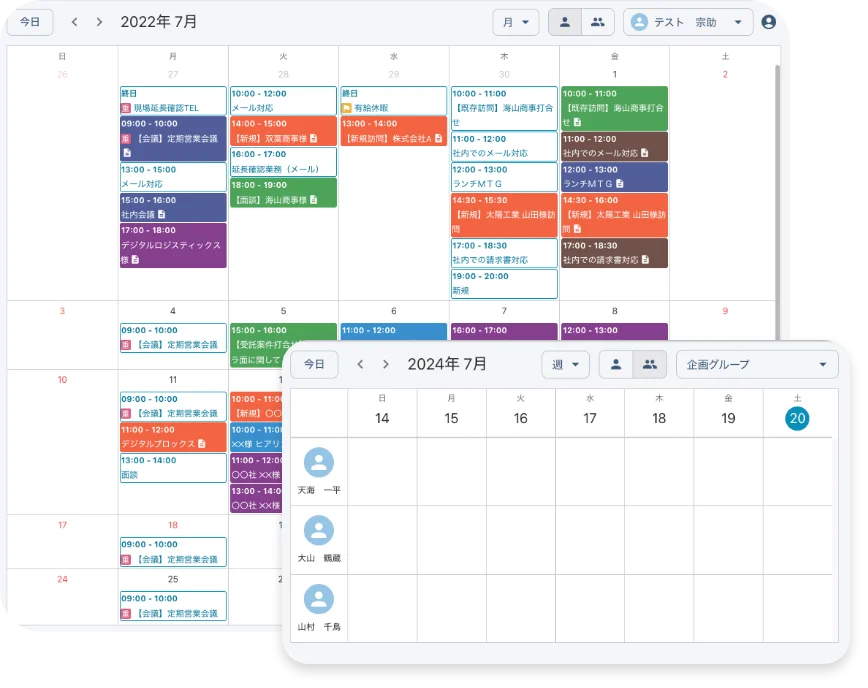The image size is (868, 688).
Task: Open the 13:00 - 15:00 メール対応 event
Action: [173, 177]
